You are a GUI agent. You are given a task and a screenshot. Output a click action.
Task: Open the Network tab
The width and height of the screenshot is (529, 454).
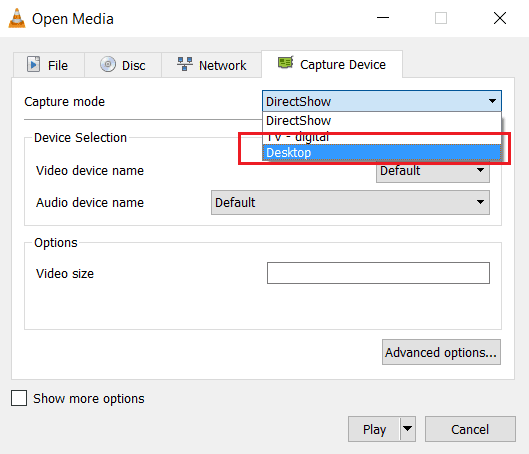coord(212,65)
